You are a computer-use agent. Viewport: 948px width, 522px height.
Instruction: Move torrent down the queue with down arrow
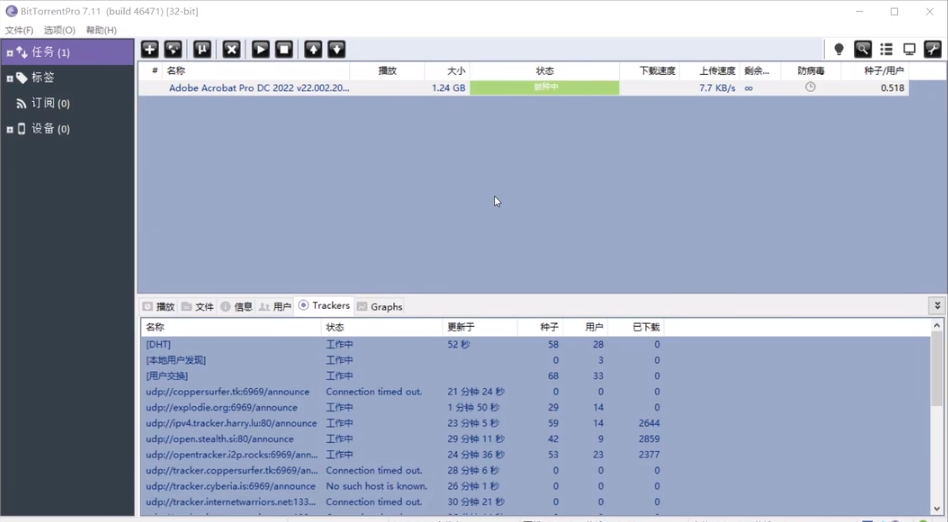click(x=337, y=49)
